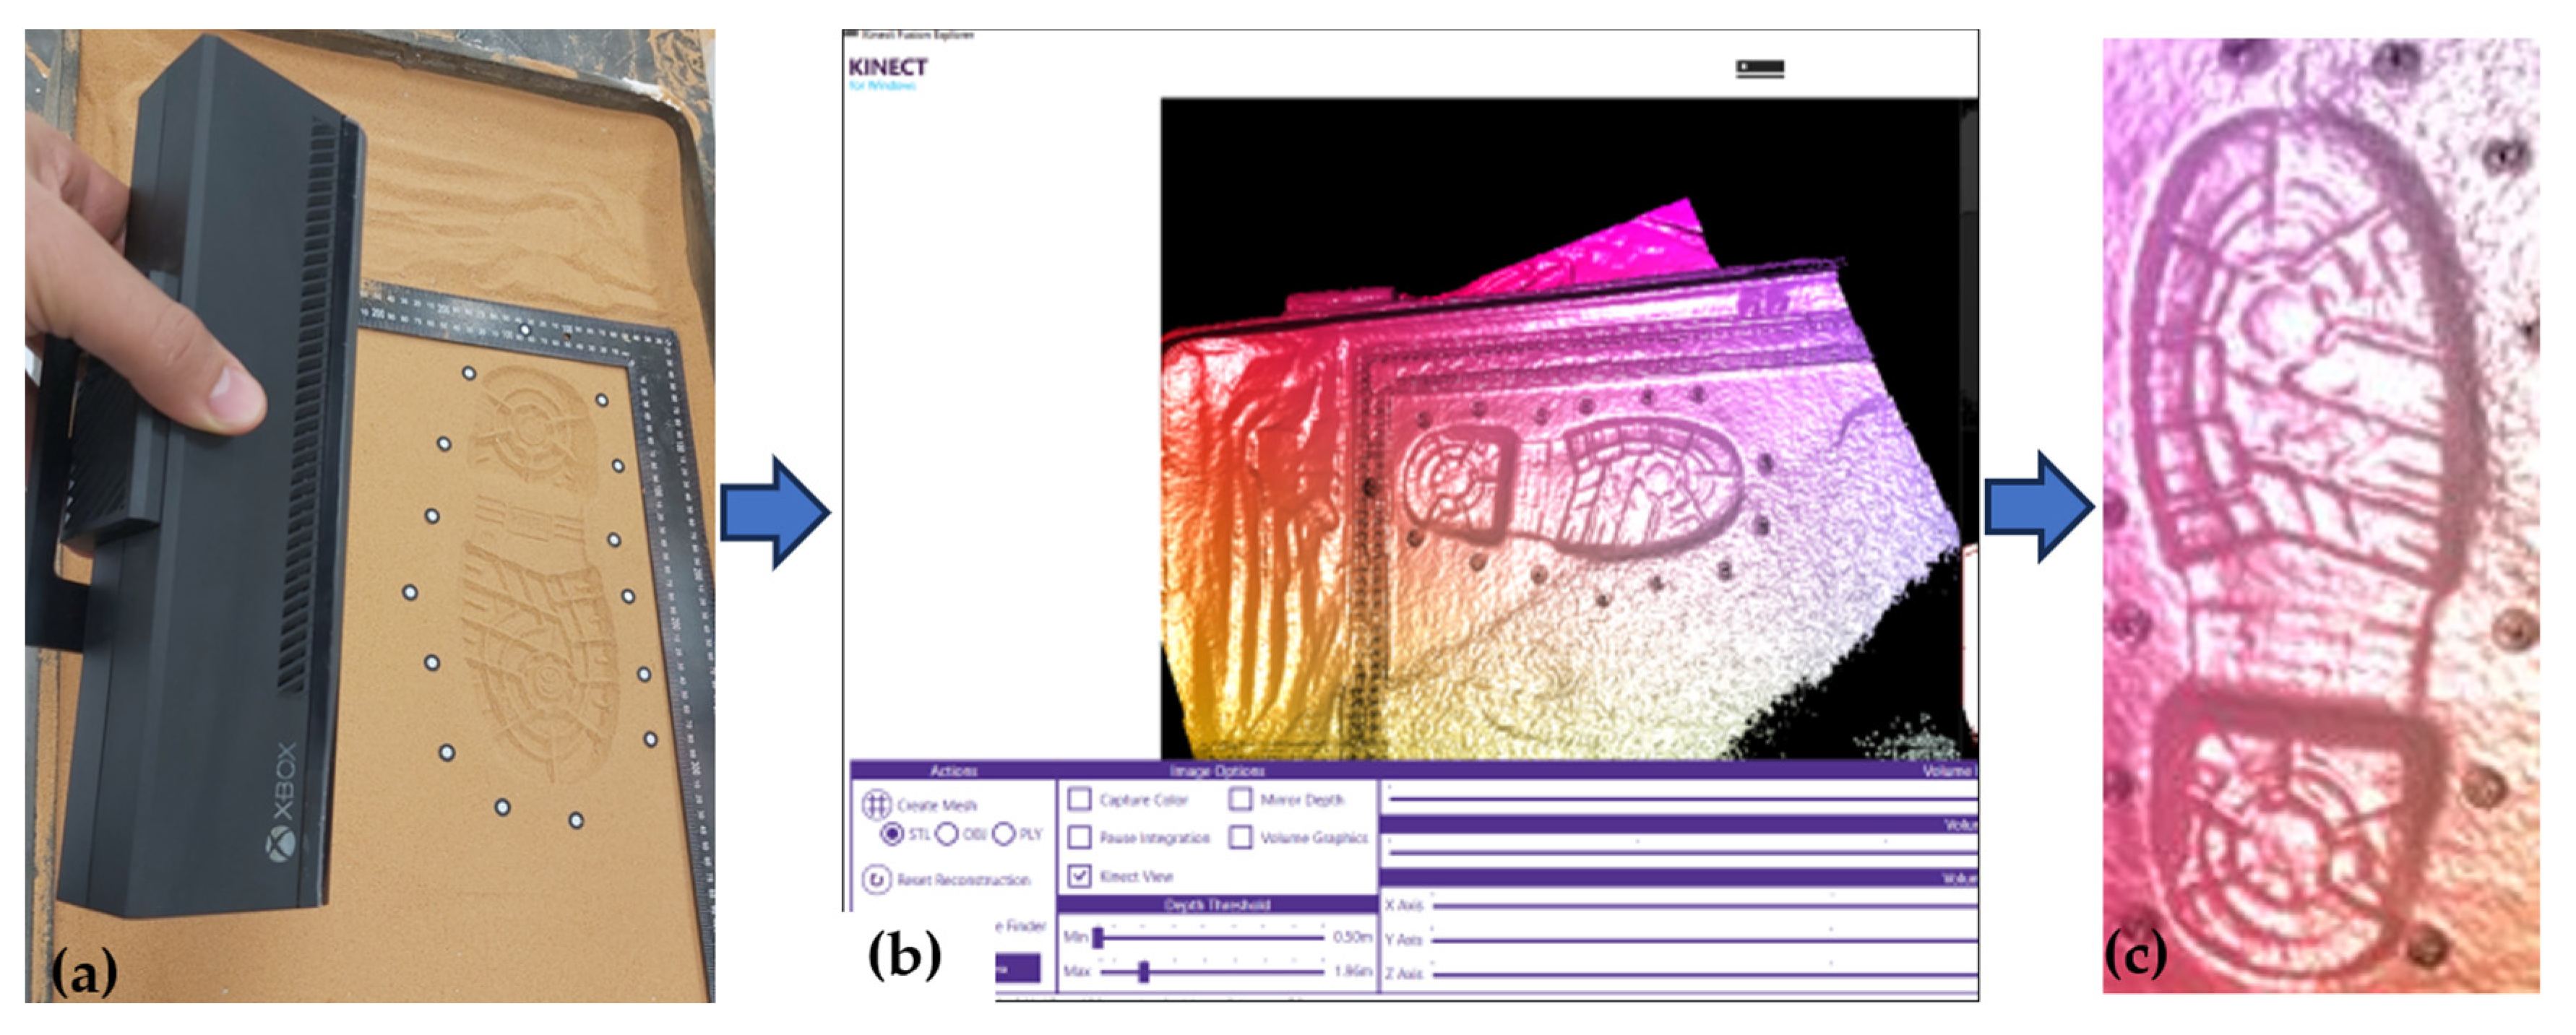Click the X Axis volume slider
This screenshot has width=2576, height=1035.
(x=1700, y=906)
